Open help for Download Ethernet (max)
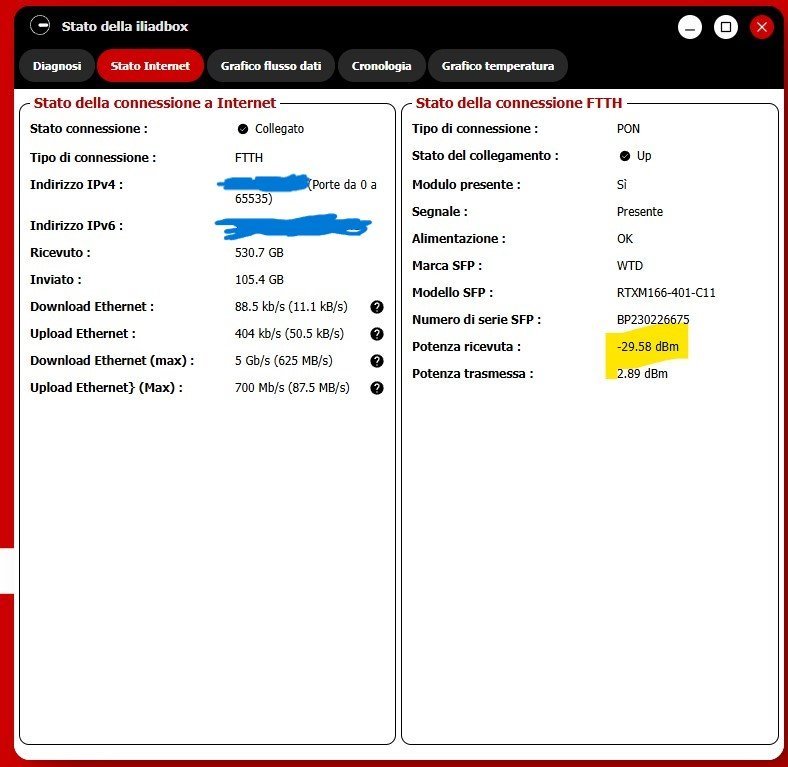Viewport: 788px width, 767px height. click(377, 361)
